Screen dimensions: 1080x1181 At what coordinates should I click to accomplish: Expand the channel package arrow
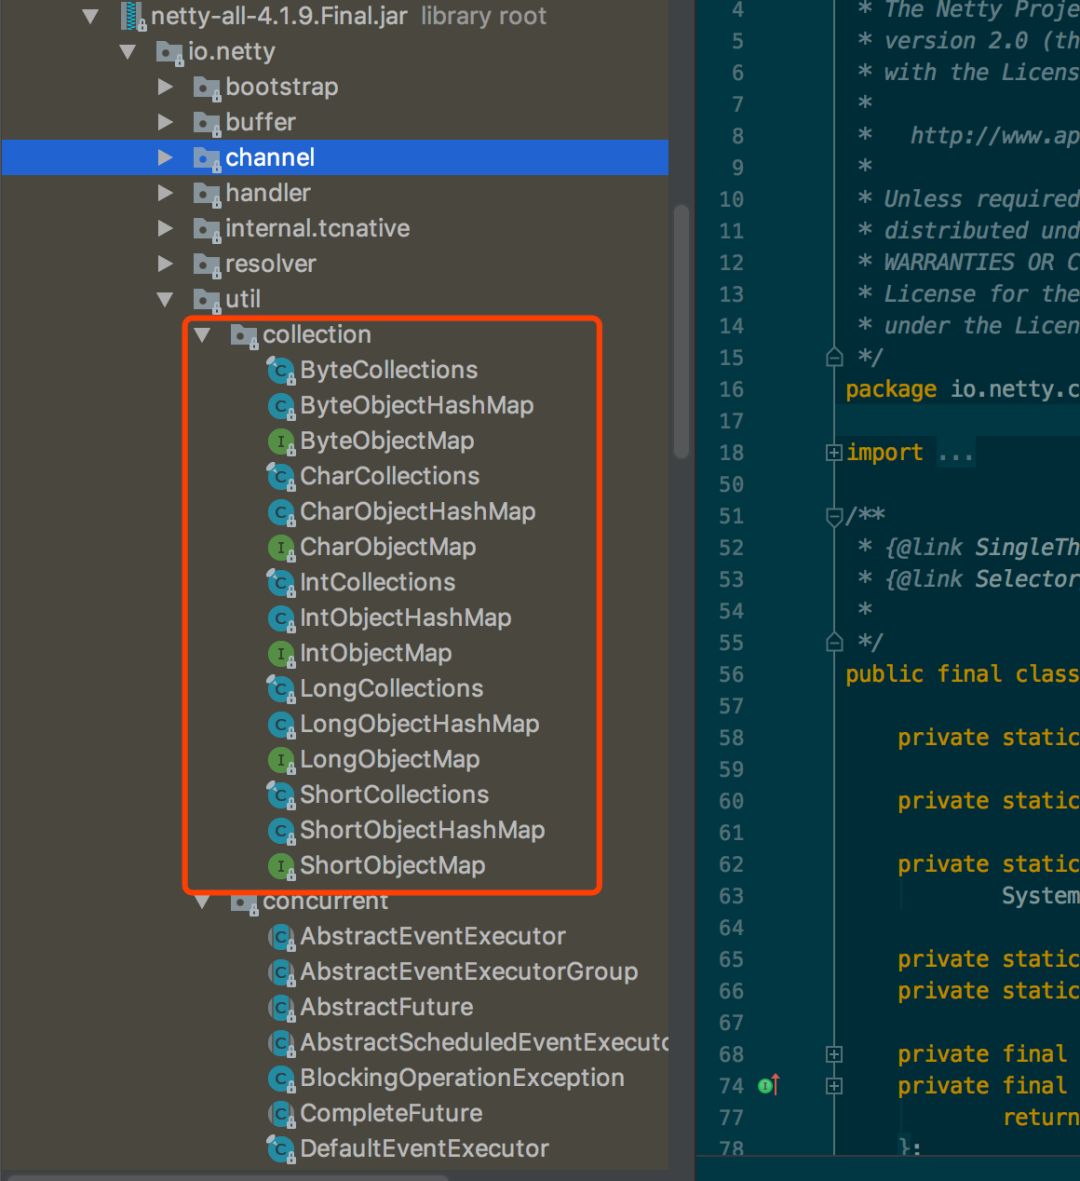click(x=165, y=157)
